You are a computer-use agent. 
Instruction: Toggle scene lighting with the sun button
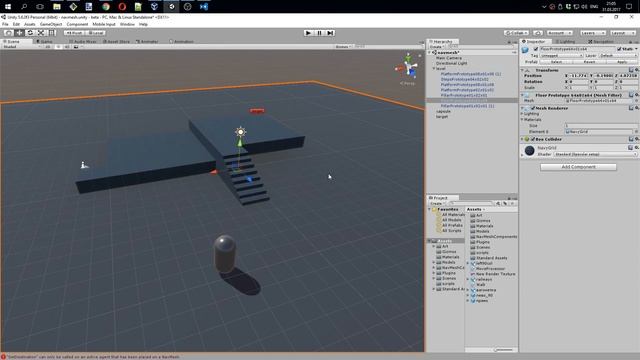tap(59, 47)
